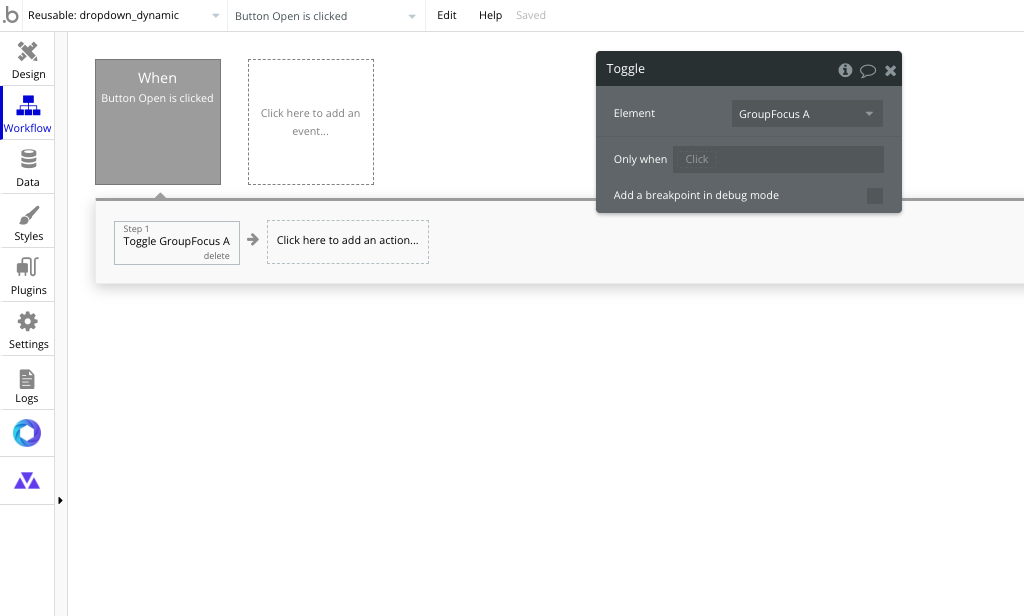The height and width of the screenshot is (616, 1024).
Task: Enable Add a breakpoint in debug mode
Action: [874, 196]
